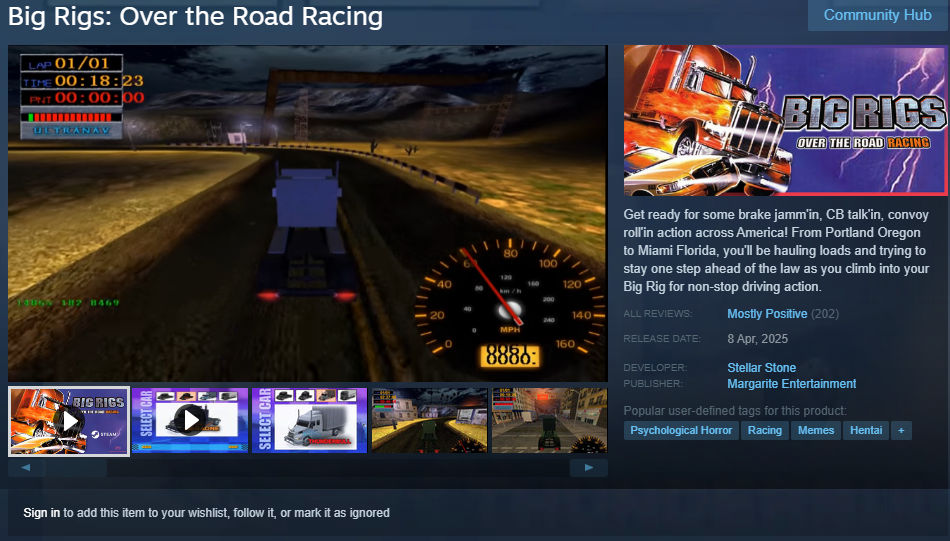This screenshot has width=950, height=541.
Task: Browse the Racing tag
Action: click(x=765, y=431)
